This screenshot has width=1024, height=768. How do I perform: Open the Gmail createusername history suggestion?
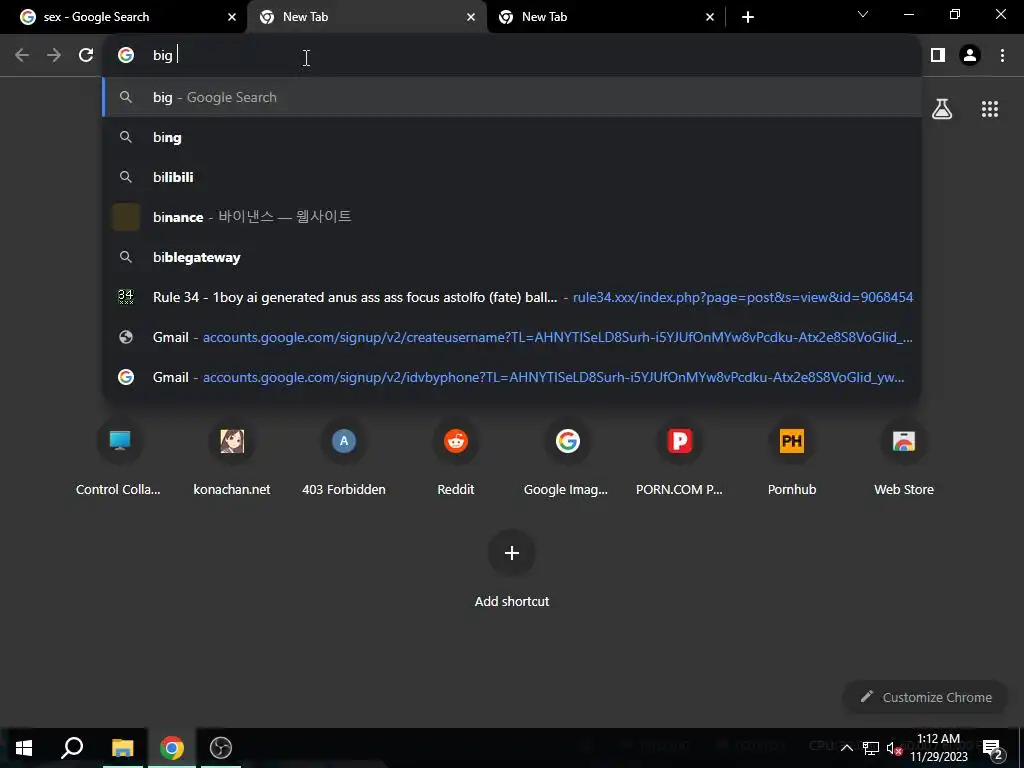(512, 337)
